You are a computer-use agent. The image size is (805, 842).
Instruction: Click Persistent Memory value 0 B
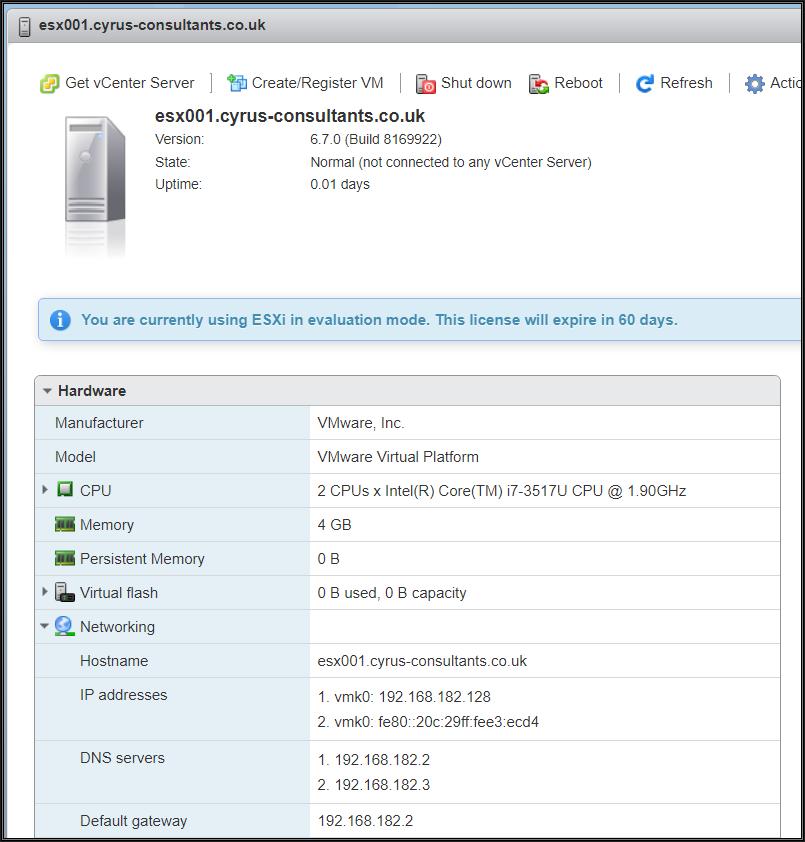tap(329, 559)
